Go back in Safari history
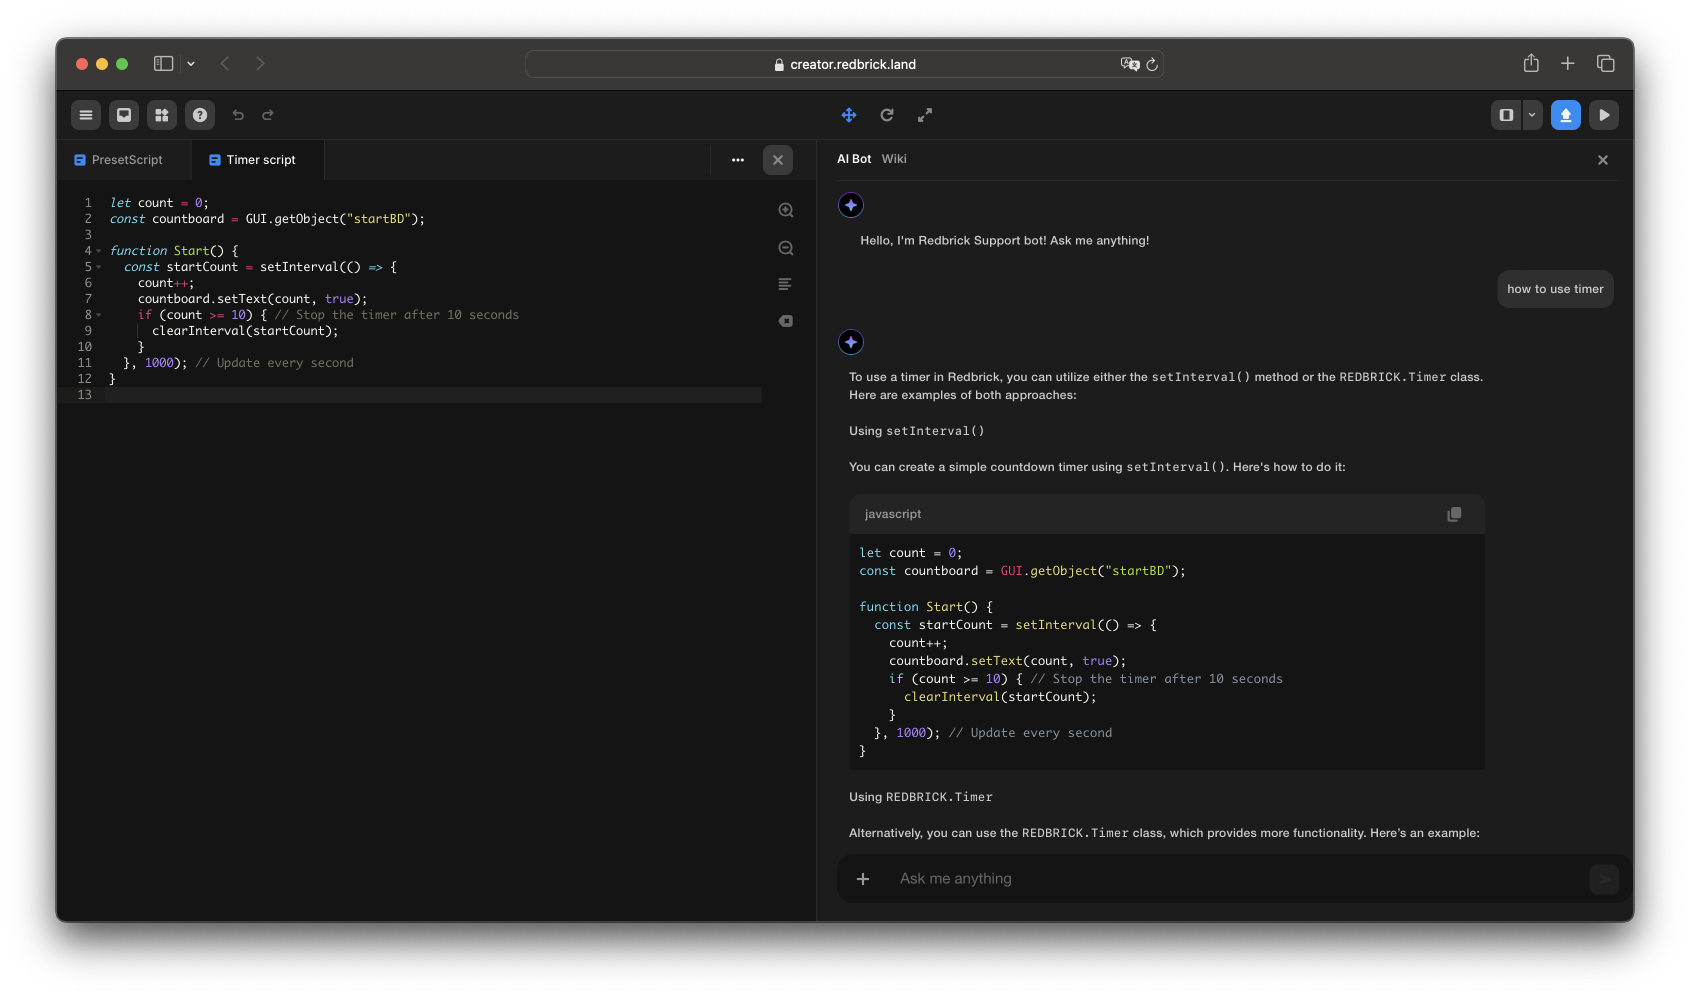 (x=225, y=64)
